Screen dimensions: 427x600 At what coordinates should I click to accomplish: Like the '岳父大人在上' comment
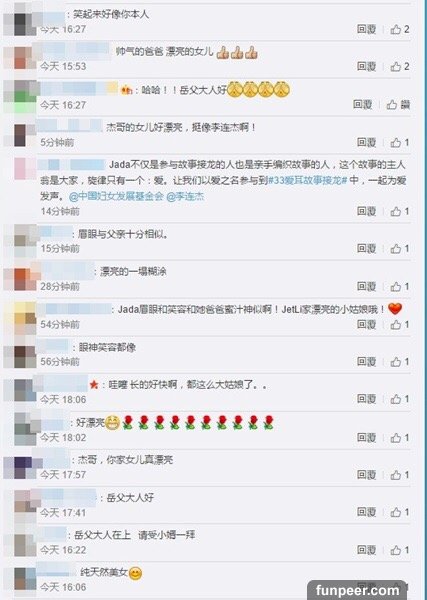pyautogui.click(x=399, y=550)
